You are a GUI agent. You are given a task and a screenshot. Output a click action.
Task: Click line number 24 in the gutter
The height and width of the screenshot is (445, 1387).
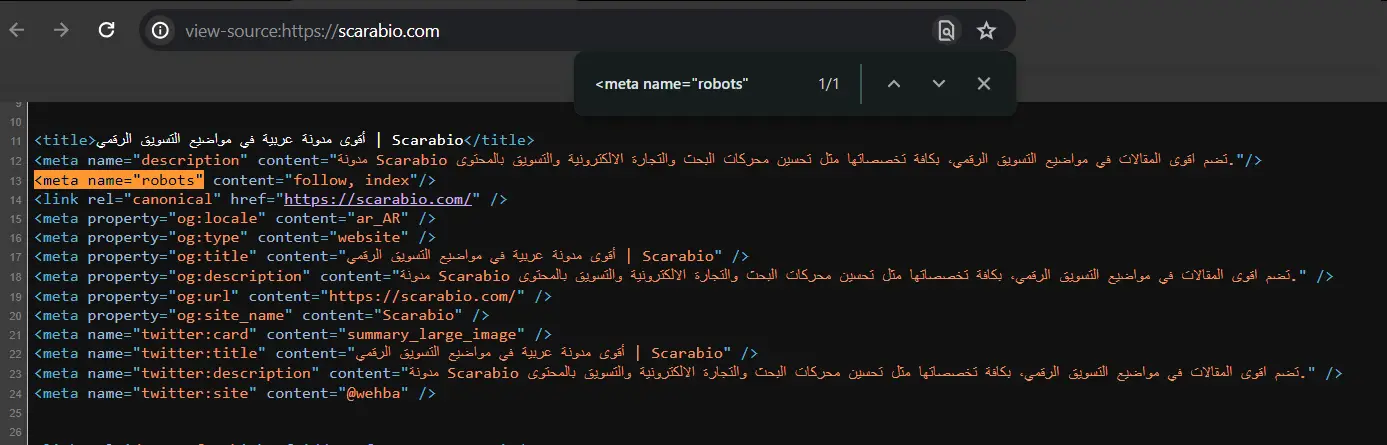coord(15,393)
